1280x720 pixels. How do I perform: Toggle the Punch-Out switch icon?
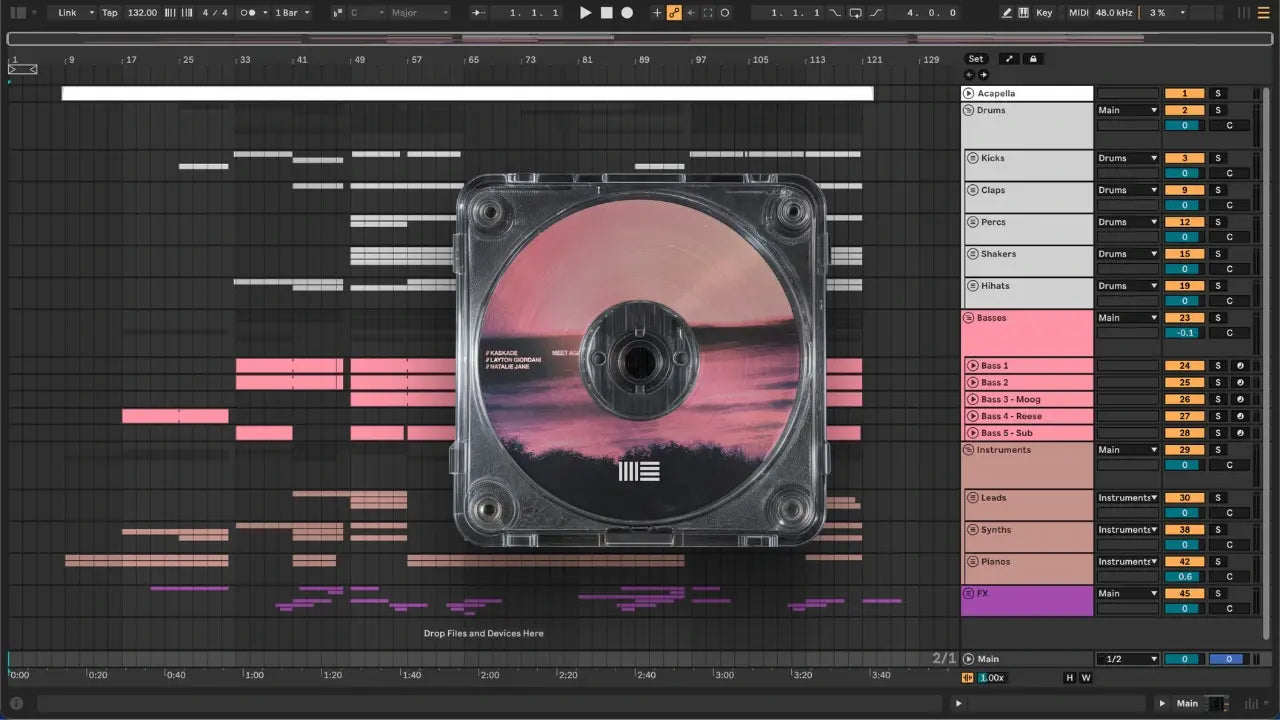point(876,13)
